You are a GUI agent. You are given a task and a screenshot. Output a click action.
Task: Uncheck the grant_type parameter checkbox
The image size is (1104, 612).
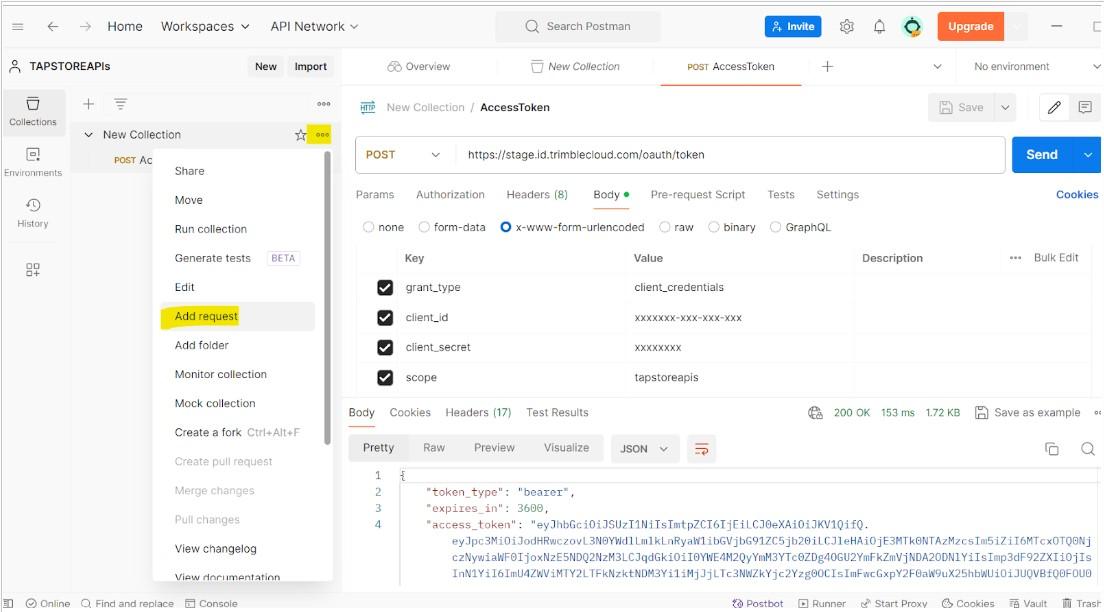click(x=385, y=288)
